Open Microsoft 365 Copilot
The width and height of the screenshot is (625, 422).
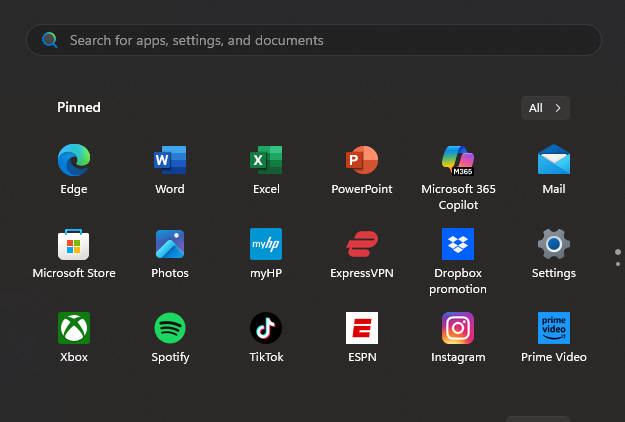tap(458, 177)
